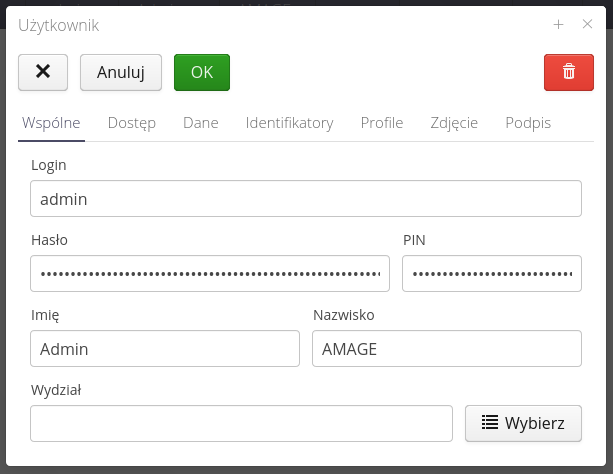
Task: Select the Imię field with Admin
Action: point(165,348)
